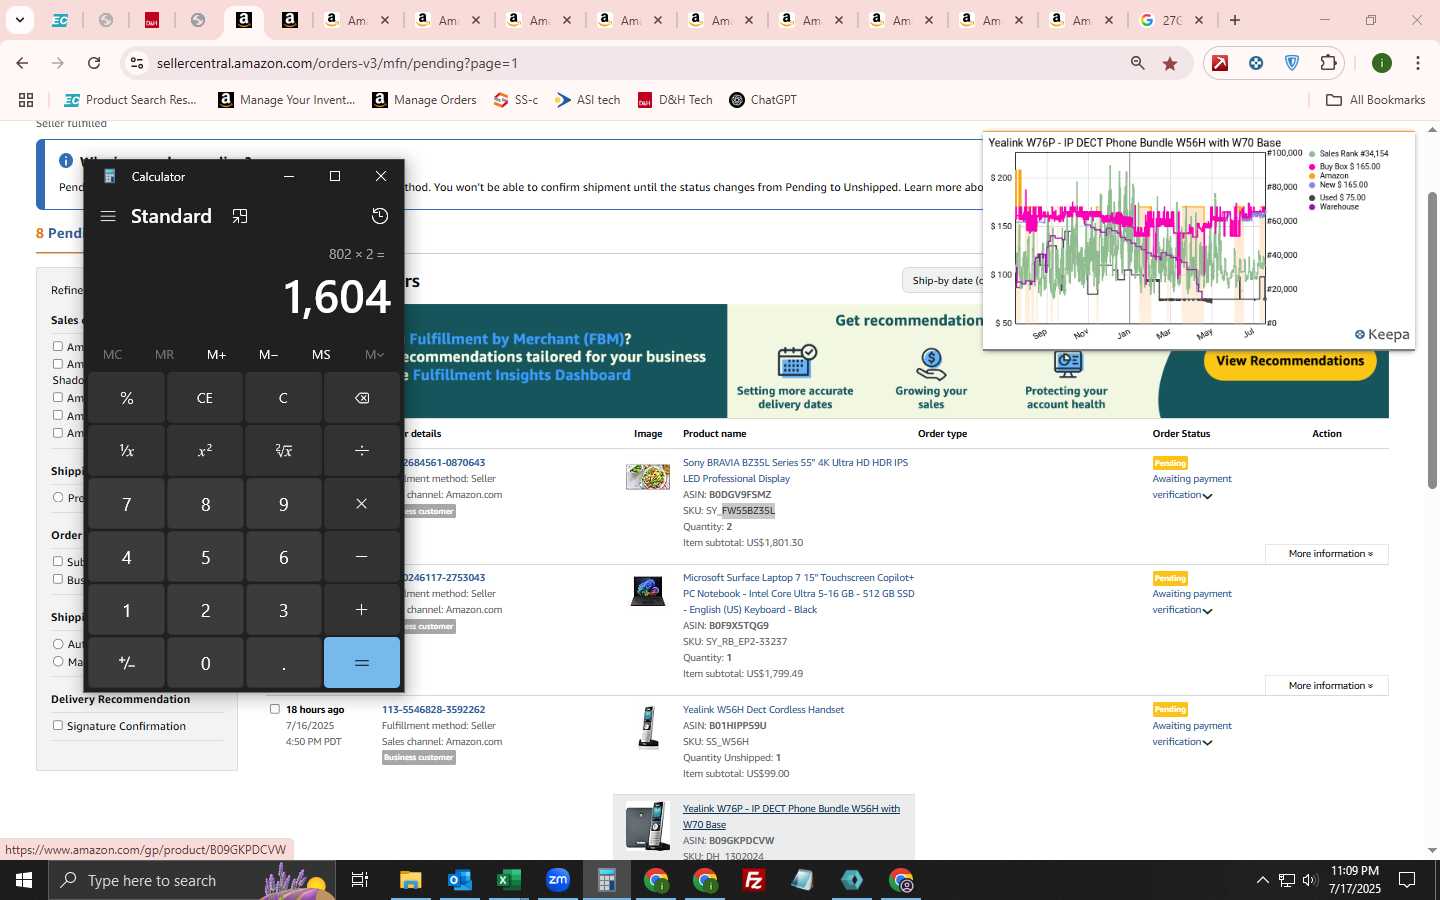Screen dimensions: 1440x900
Task: Click the bookmark star in address bar
Action: coord(1170,63)
